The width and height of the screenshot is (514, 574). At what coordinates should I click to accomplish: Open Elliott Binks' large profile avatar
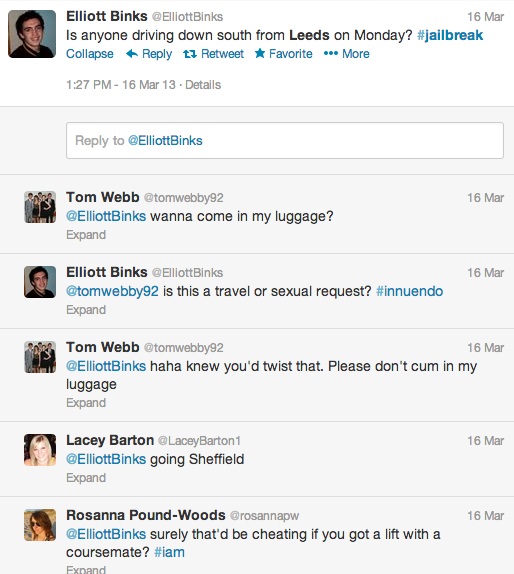(32, 34)
